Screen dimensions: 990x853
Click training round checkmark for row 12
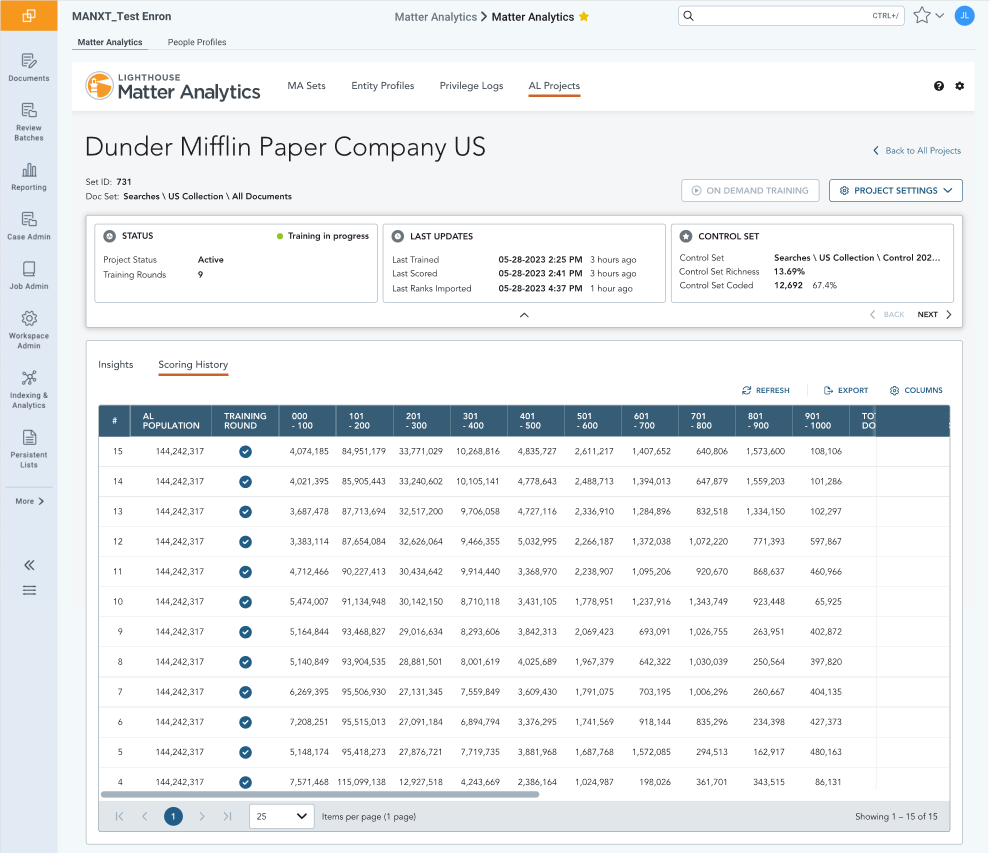coord(246,542)
